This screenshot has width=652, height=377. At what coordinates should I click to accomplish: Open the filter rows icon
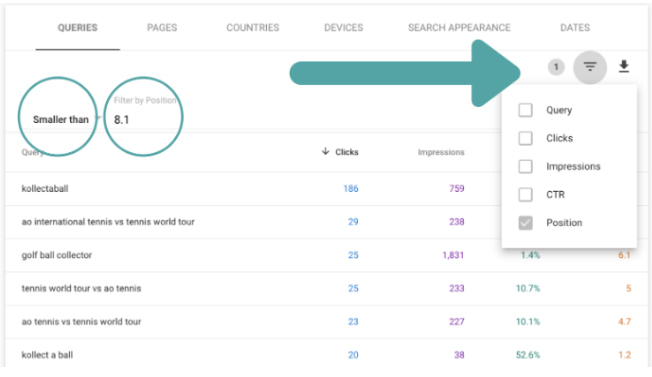pyautogui.click(x=590, y=67)
